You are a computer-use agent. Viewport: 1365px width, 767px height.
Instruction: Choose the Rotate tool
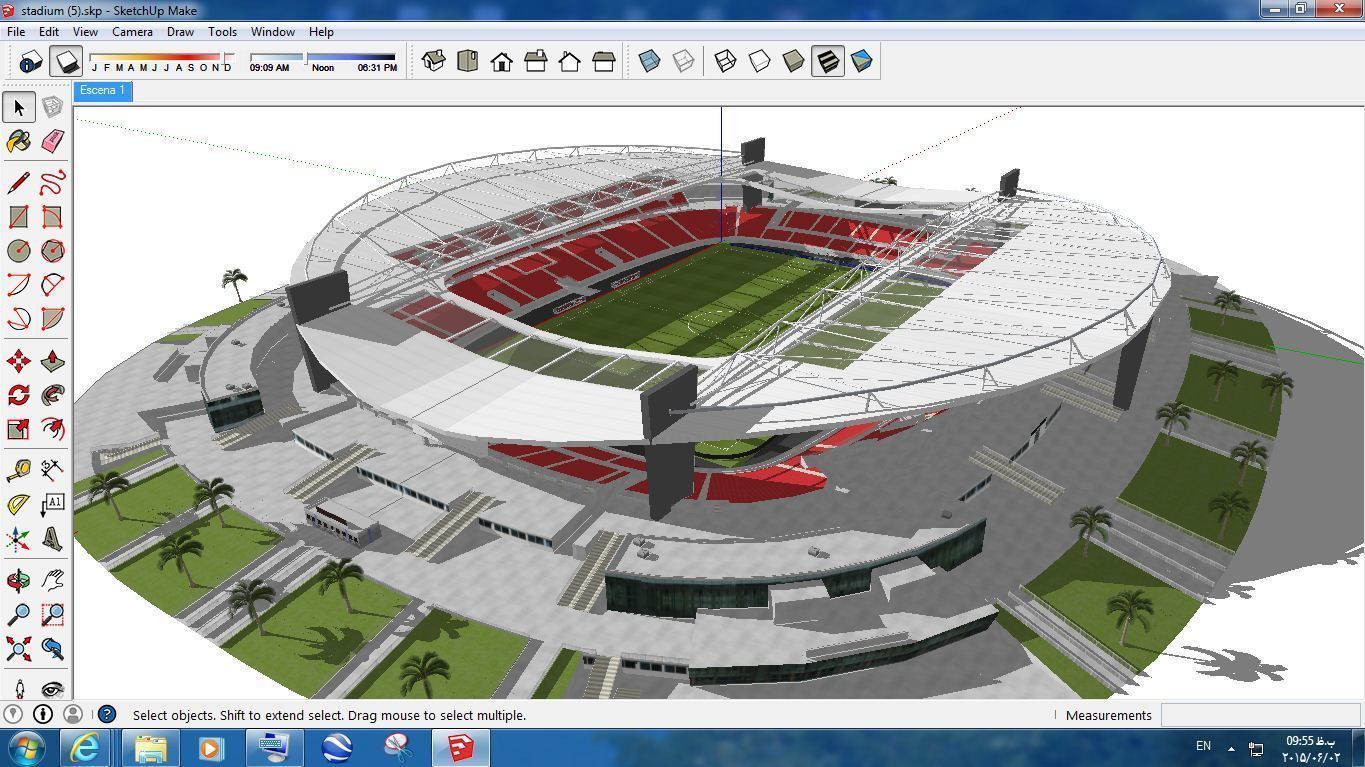[19, 395]
